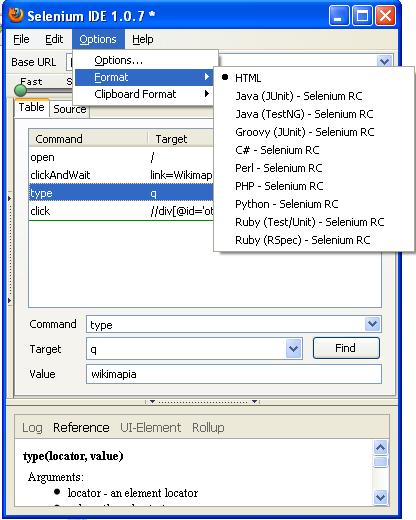Switch to the Source tab
Screen dimensions: 416x520
[x=70, y=109]
